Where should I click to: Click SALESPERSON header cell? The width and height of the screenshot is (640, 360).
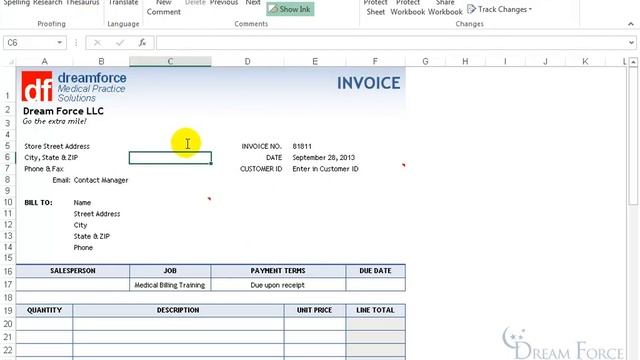click(73, 271)
